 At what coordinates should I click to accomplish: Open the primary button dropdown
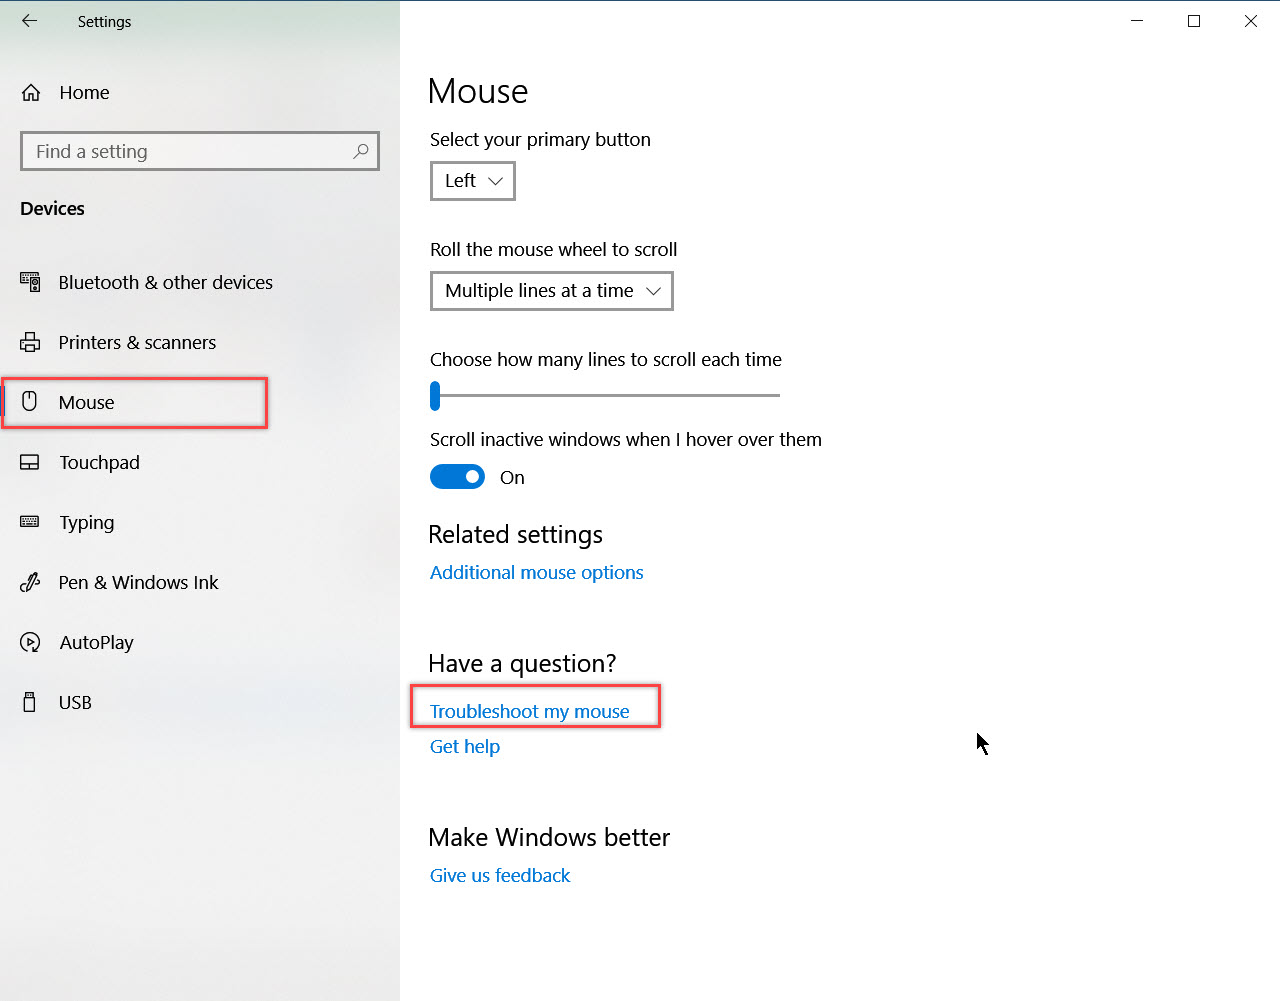click(x=473, y=181)
